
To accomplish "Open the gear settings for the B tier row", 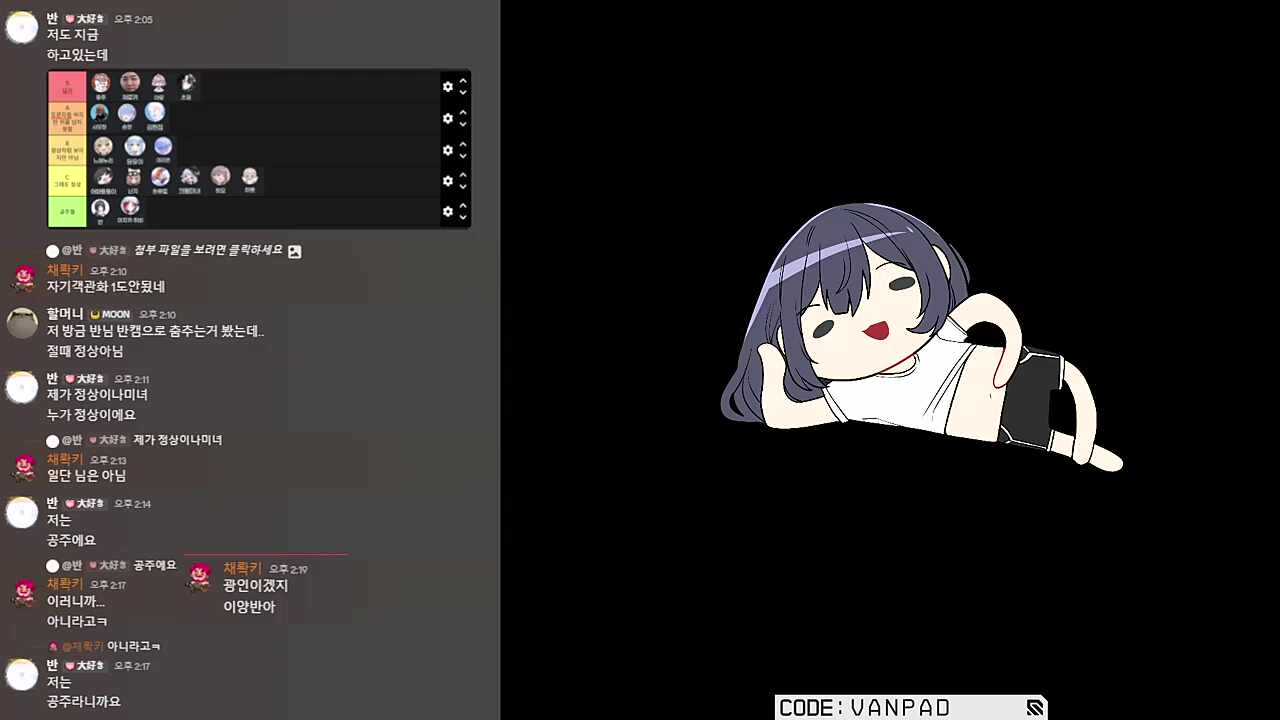I will [447, 150].
